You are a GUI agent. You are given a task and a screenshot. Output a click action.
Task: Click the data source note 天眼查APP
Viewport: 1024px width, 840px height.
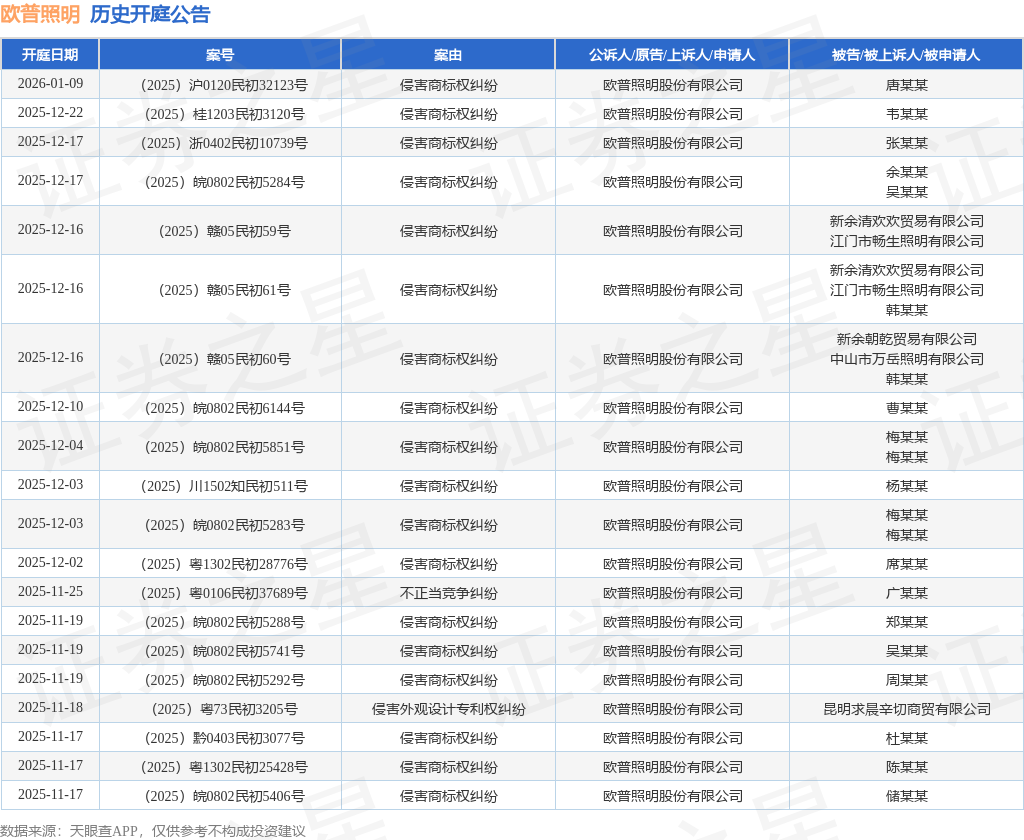(x=103, y=831)
